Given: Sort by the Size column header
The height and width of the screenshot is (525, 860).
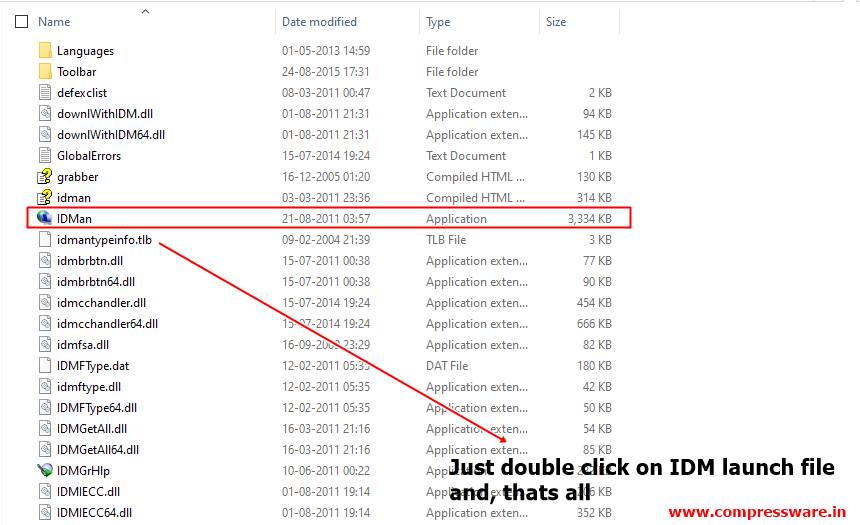Looking at the screenshot, I should pyautogui.click(x=556, y=22).
